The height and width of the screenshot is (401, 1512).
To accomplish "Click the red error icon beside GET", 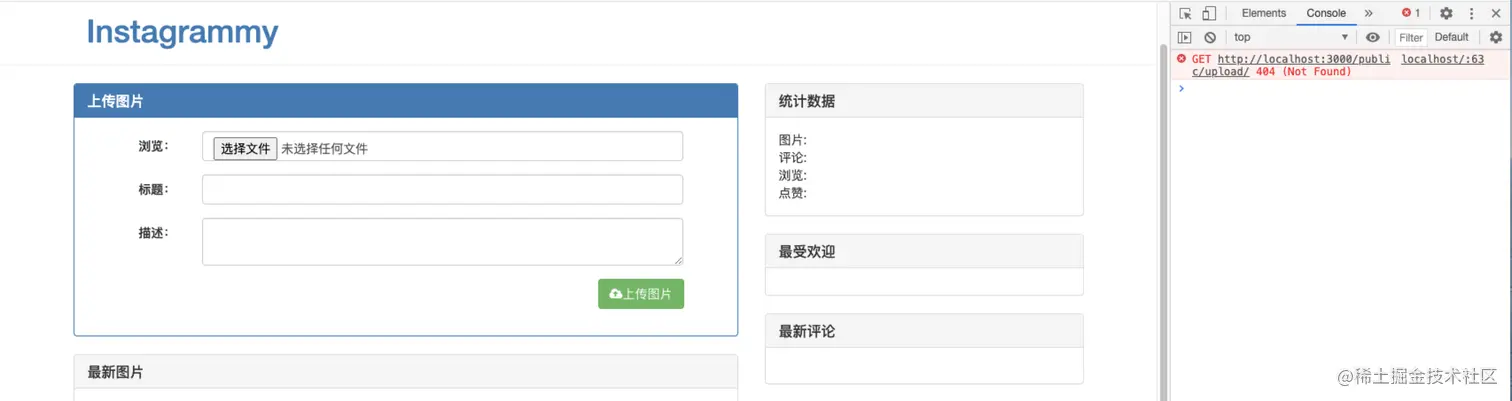I will (x=1181, y=59).
